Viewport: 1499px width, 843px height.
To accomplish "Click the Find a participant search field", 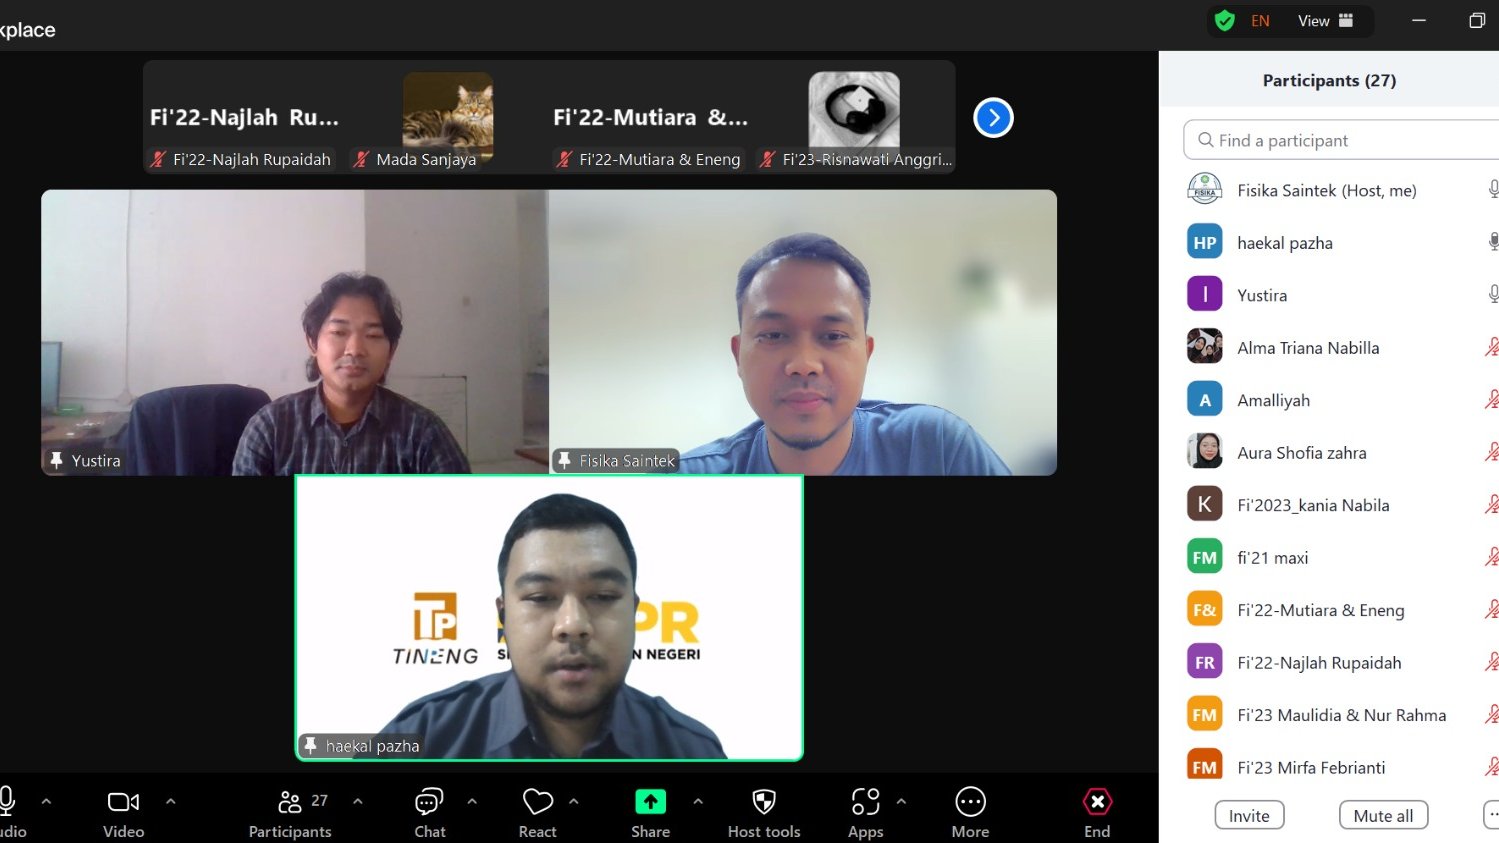I will (x=1340, y=140).
